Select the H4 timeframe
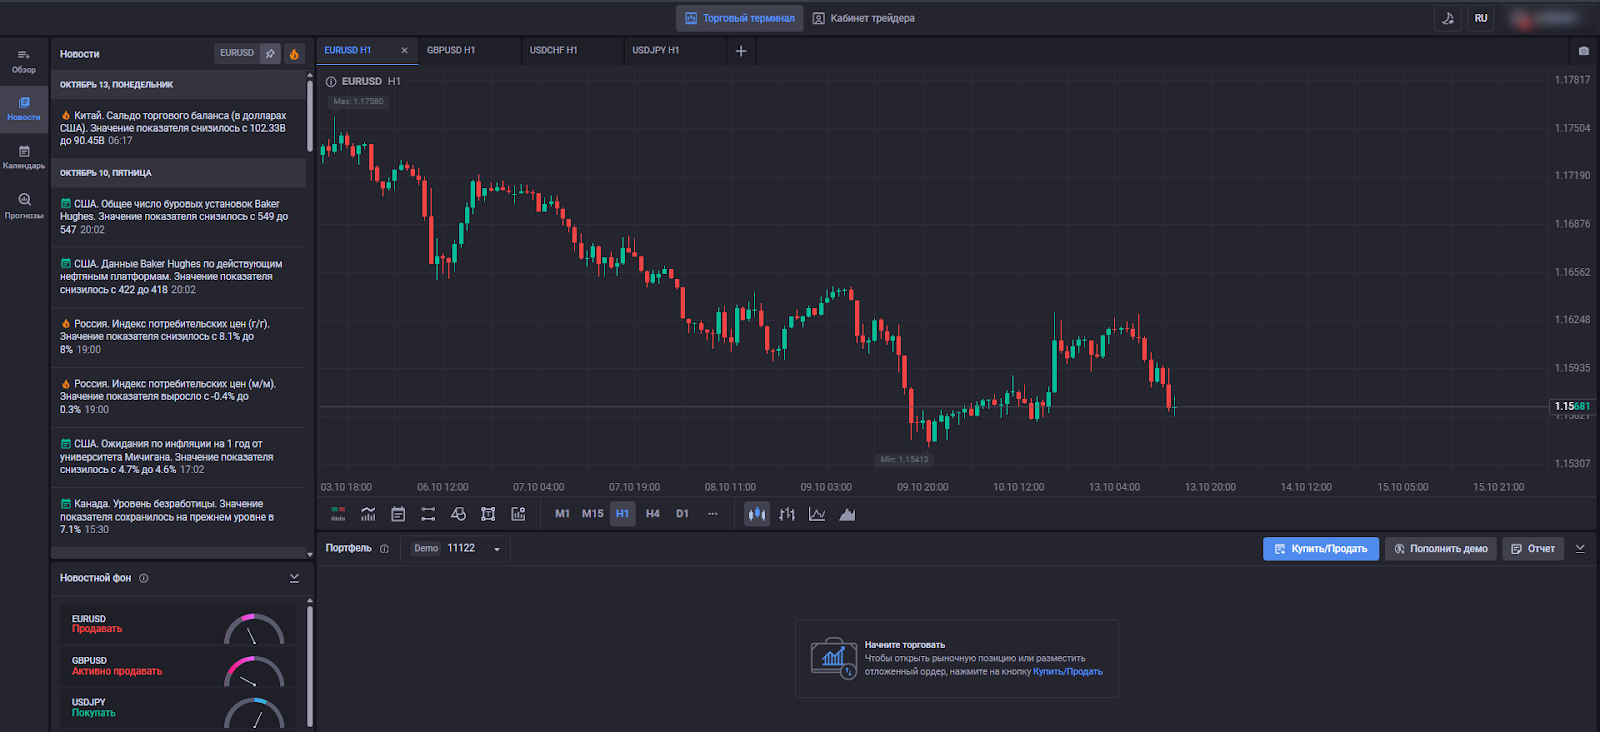Image resolution: width=1600 pixels, height=732 pixels. (653, 514)
